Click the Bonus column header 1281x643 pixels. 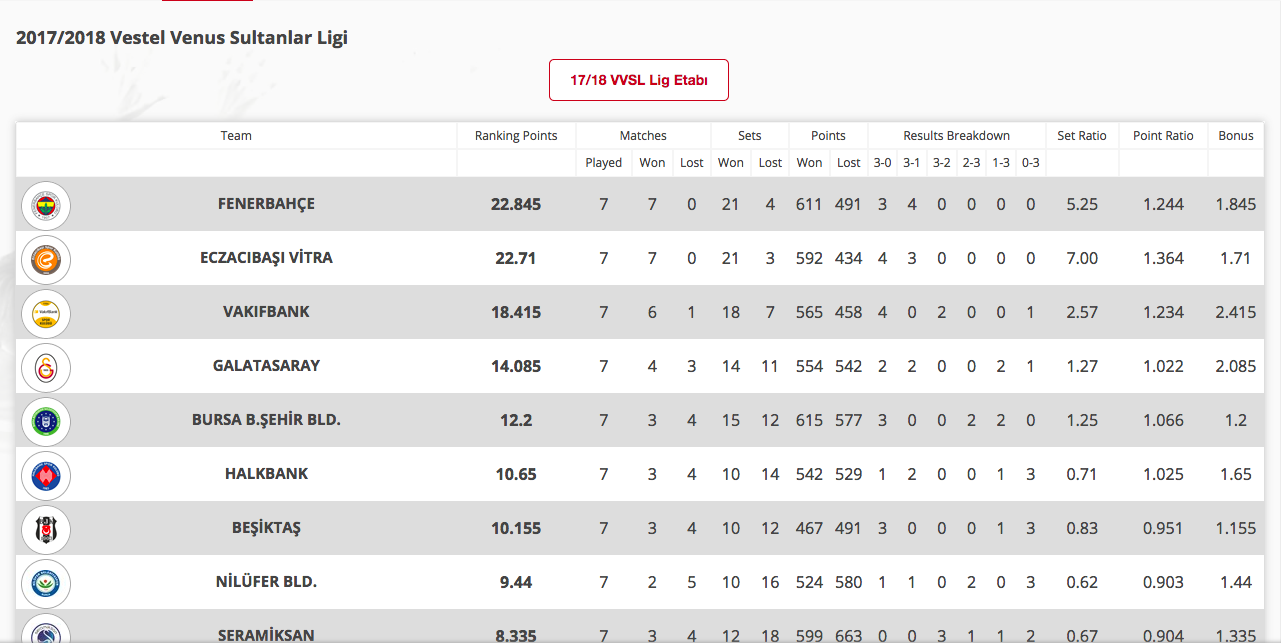pos(1236,136)
